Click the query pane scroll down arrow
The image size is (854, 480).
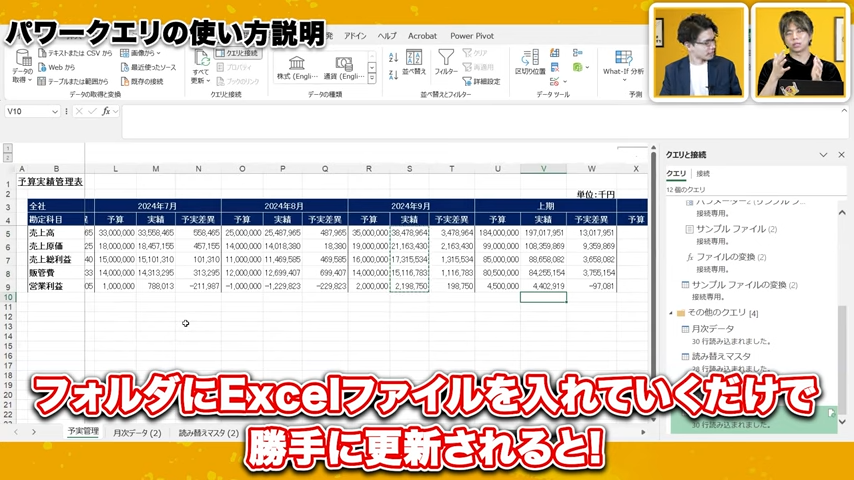[843, 421]
